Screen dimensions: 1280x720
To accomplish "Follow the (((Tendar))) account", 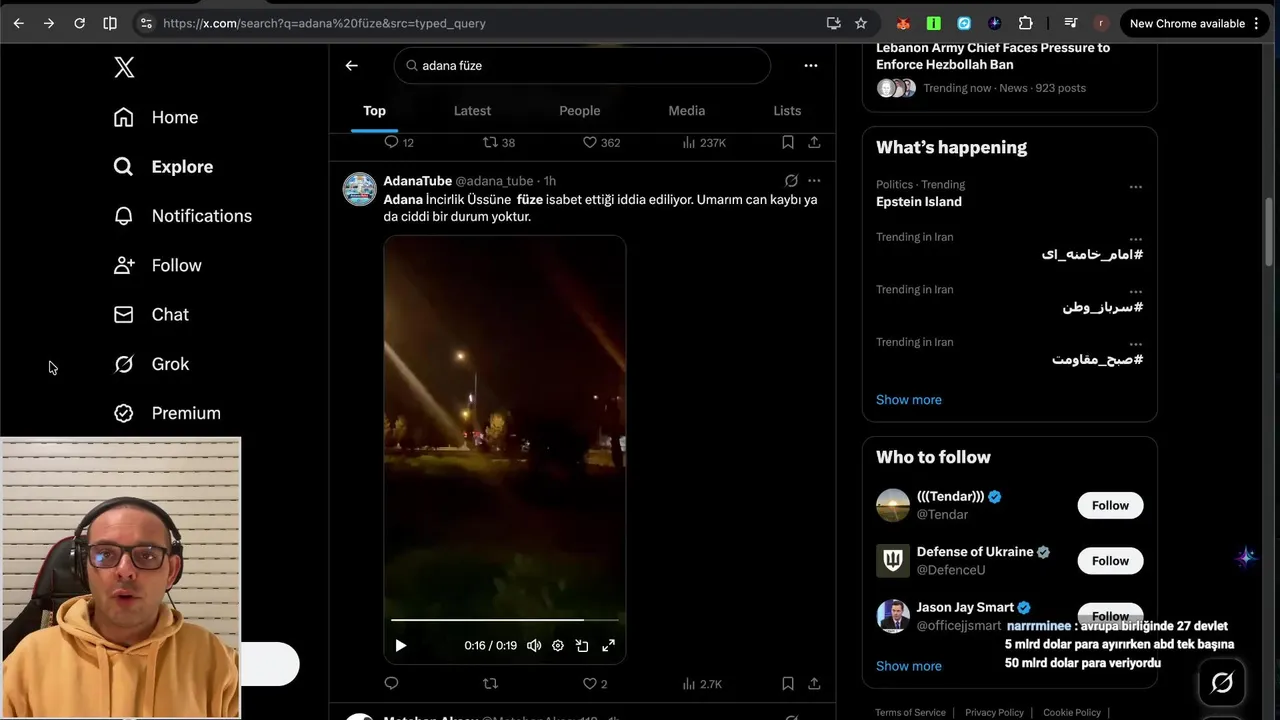I will [x=1110, y=506].
